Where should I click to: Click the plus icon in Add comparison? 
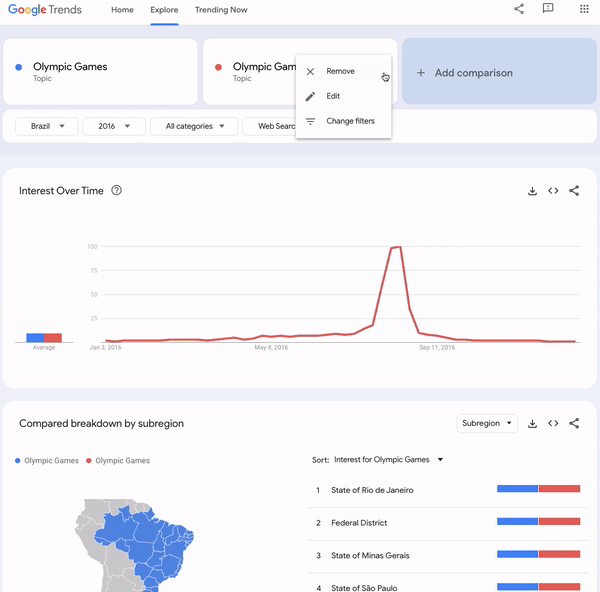(x=421, y=73)
